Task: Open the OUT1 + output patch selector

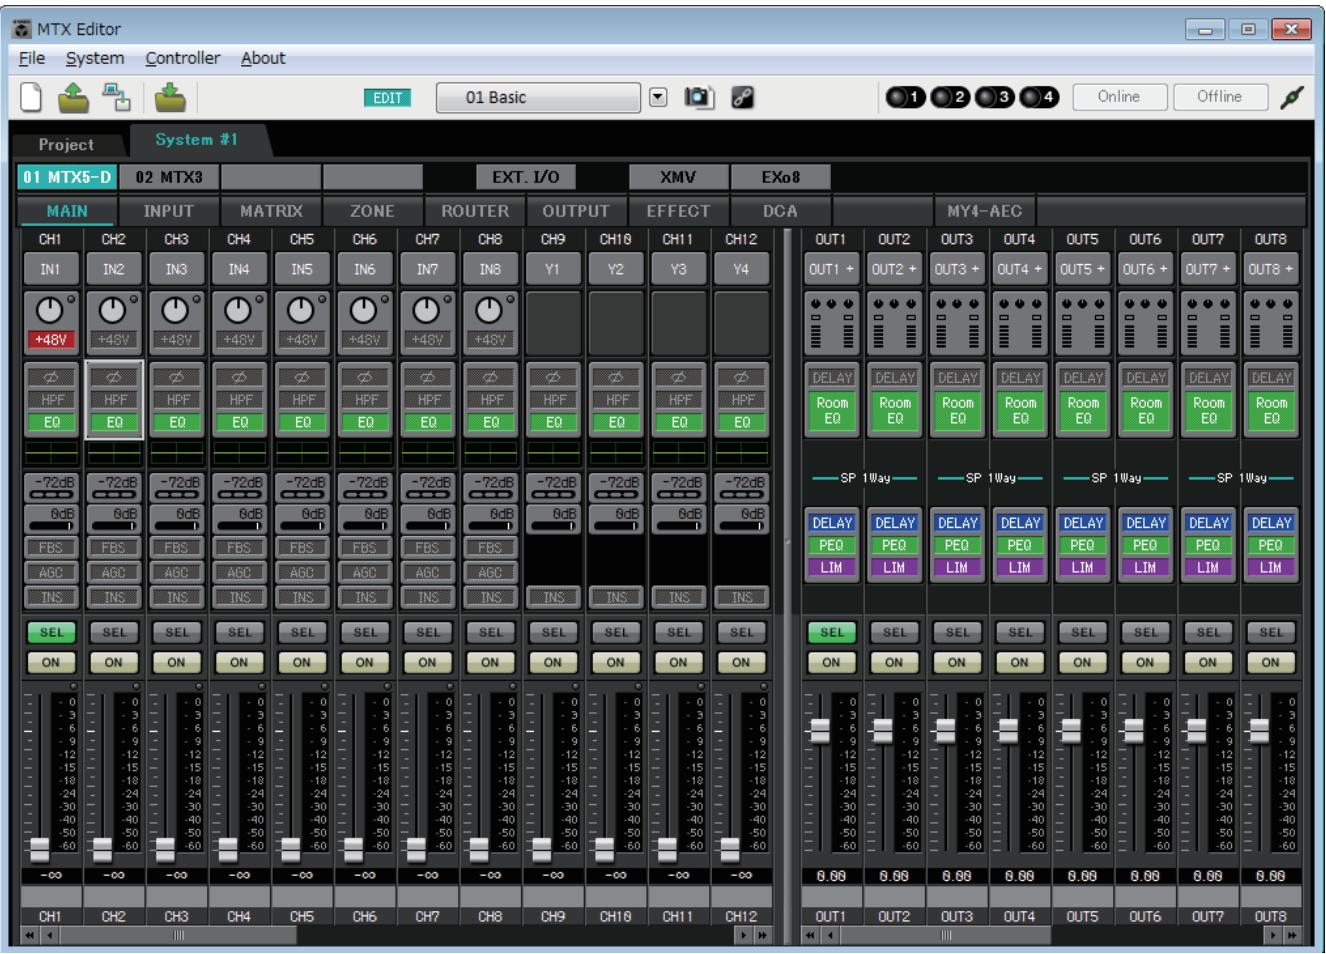Action: [832, 269]
